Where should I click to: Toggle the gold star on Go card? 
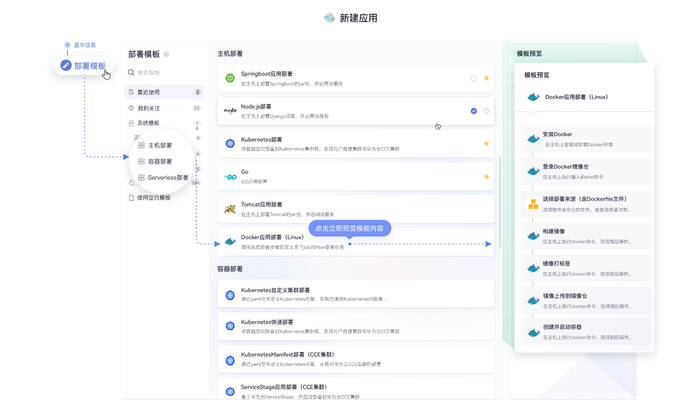pos(487,177)
